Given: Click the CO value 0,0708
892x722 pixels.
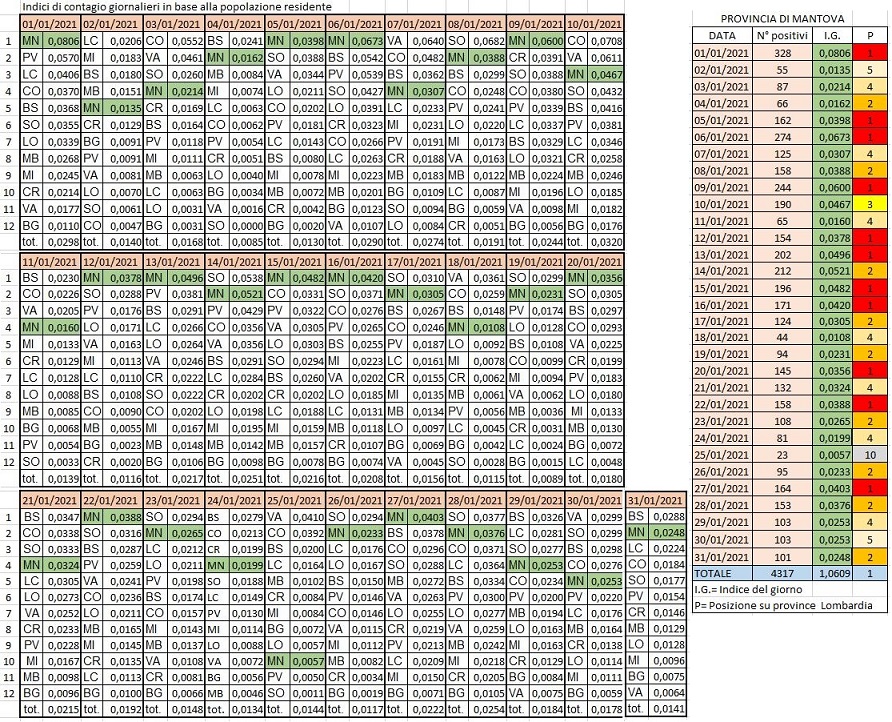Looking at the screenshot, I should pos(606,41).
